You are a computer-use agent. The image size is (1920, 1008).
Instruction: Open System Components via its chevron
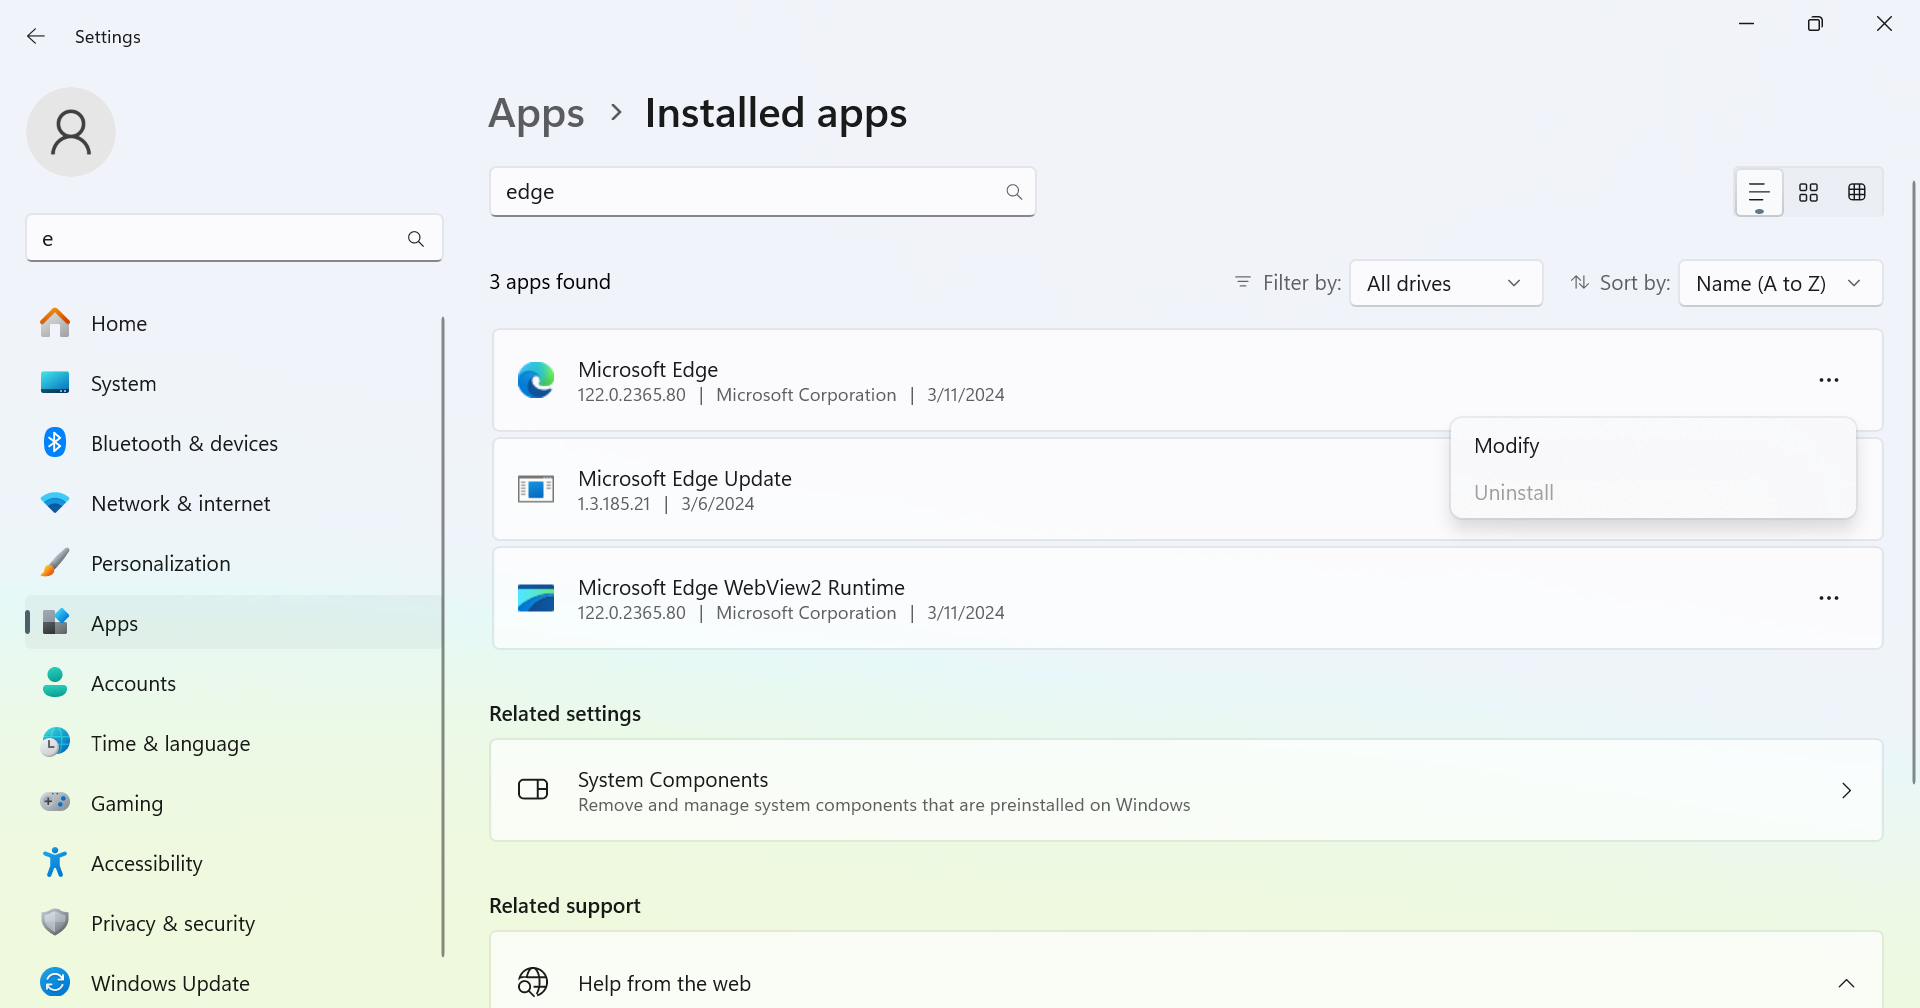(x=1846, y=790)
